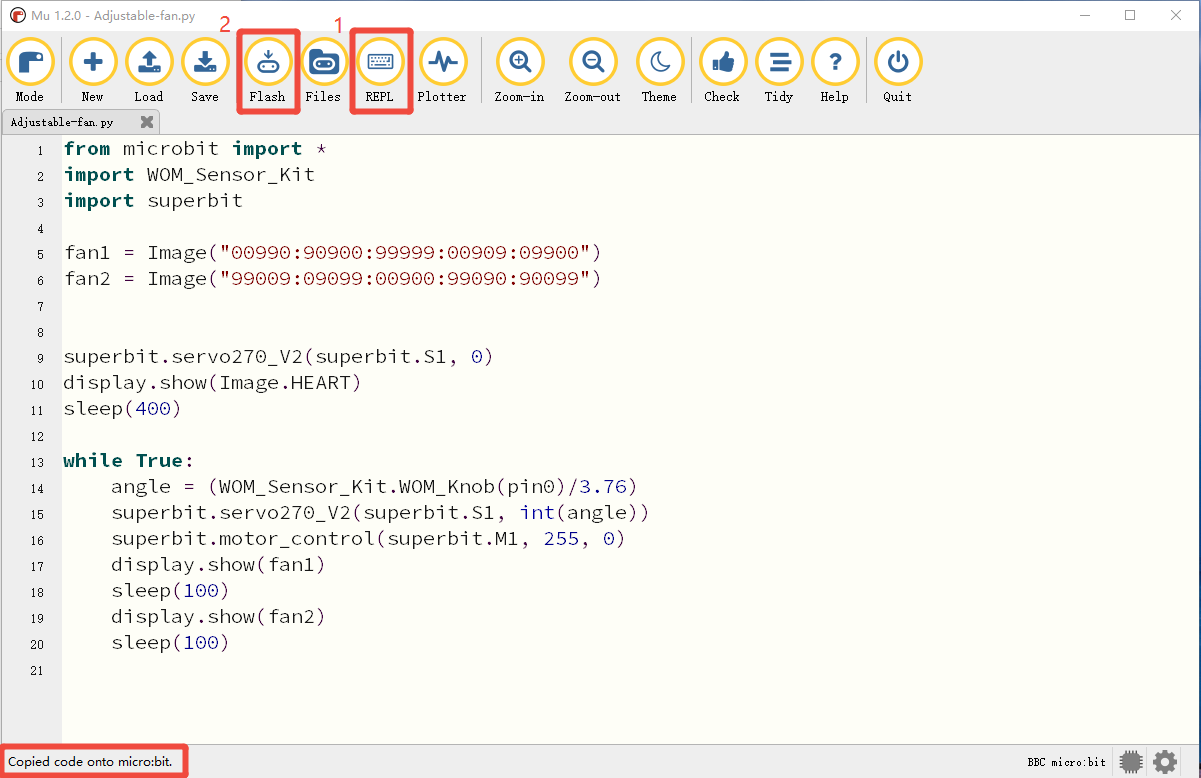1201x778 pixels.
Task: Click the 'display.show(fan2)' line
Action: point(218,617)
